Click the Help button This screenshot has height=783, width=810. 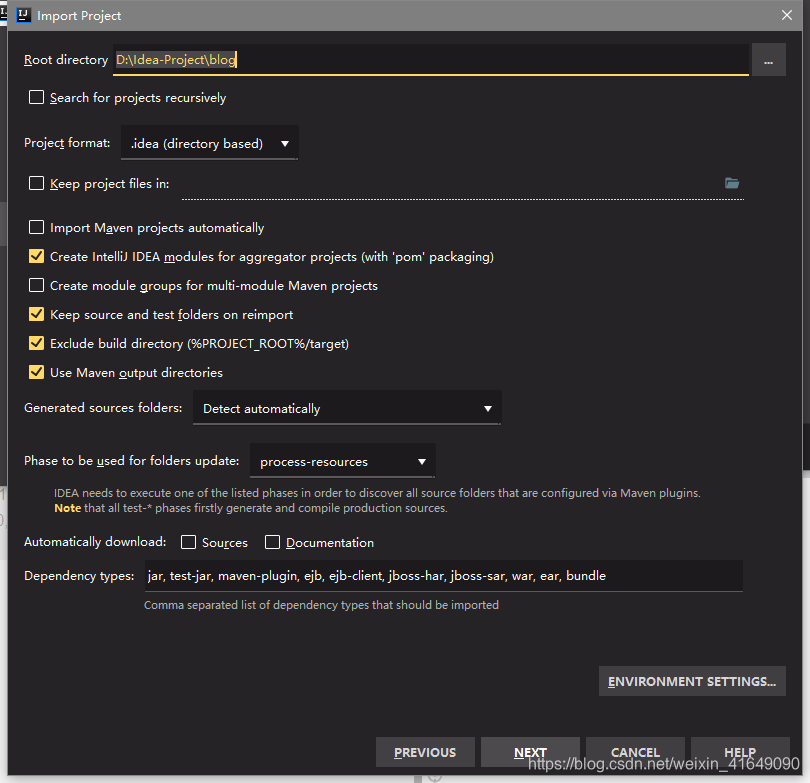740,752
